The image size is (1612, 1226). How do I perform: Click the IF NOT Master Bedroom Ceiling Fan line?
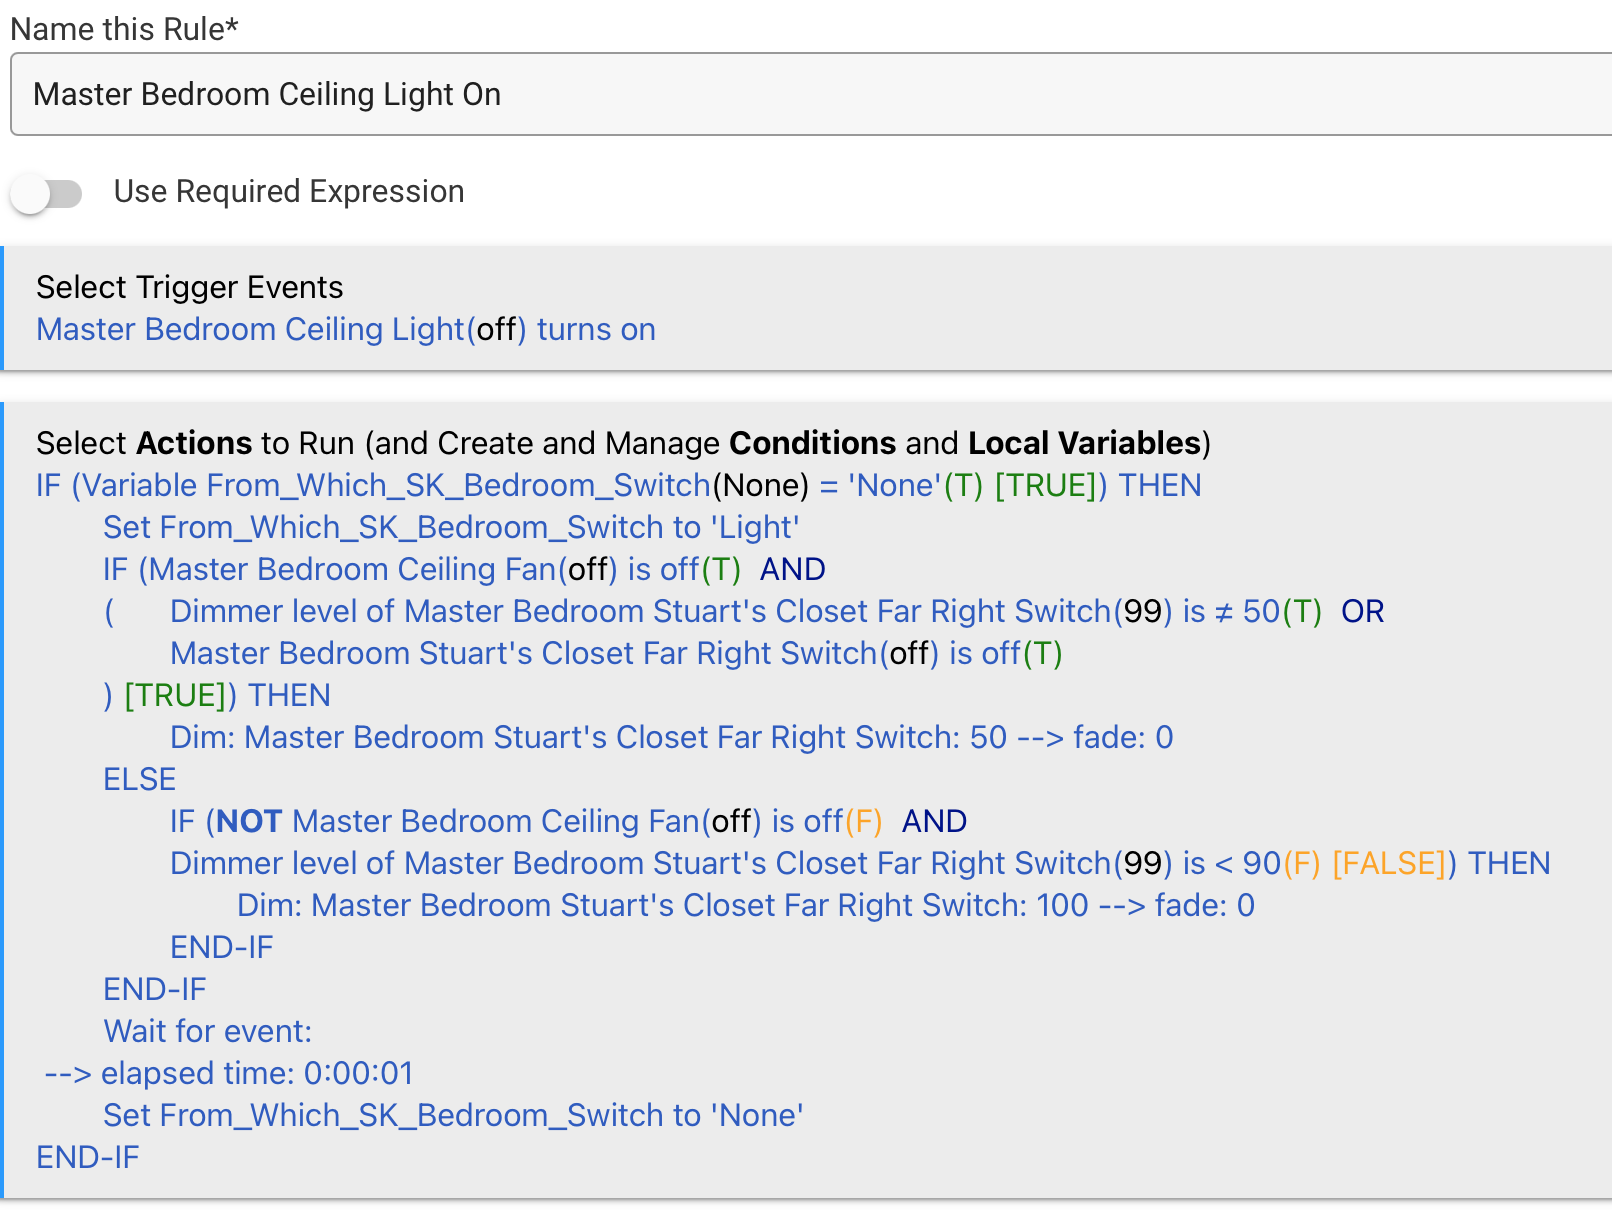pyautogui.click(x=568, y=821)
